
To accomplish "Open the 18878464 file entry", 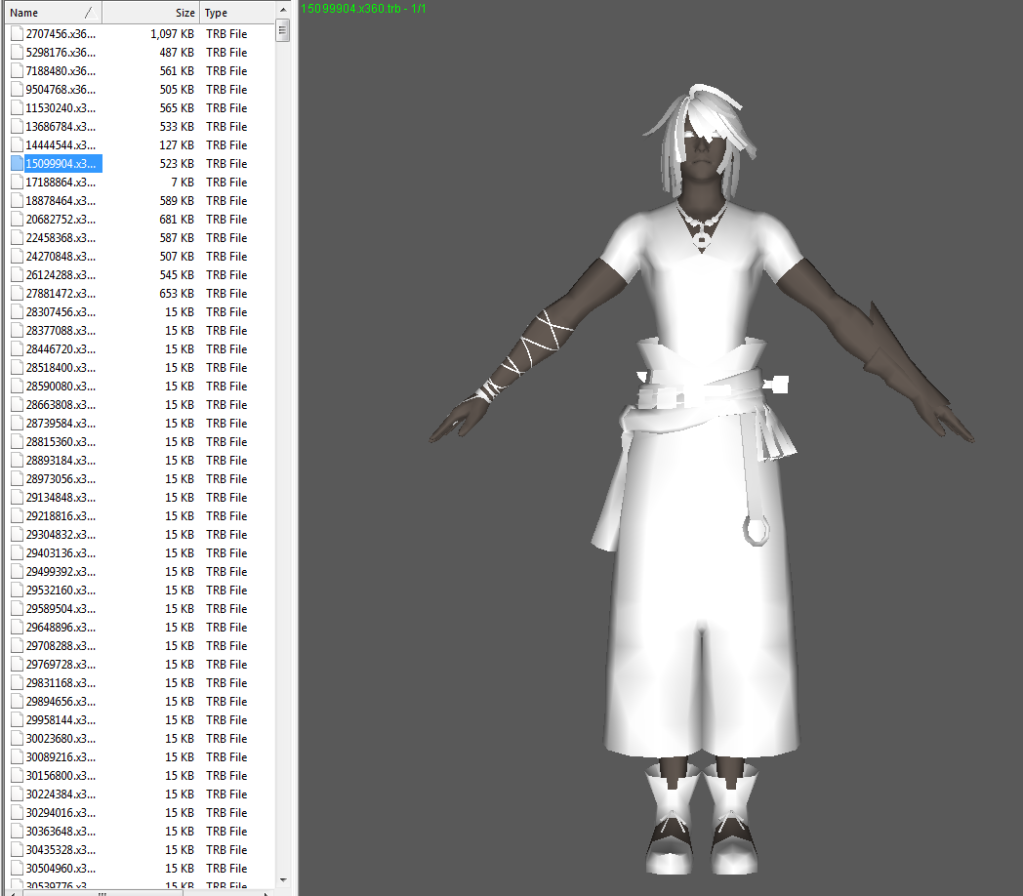I will pyautogui.click(x=60, y=200).
